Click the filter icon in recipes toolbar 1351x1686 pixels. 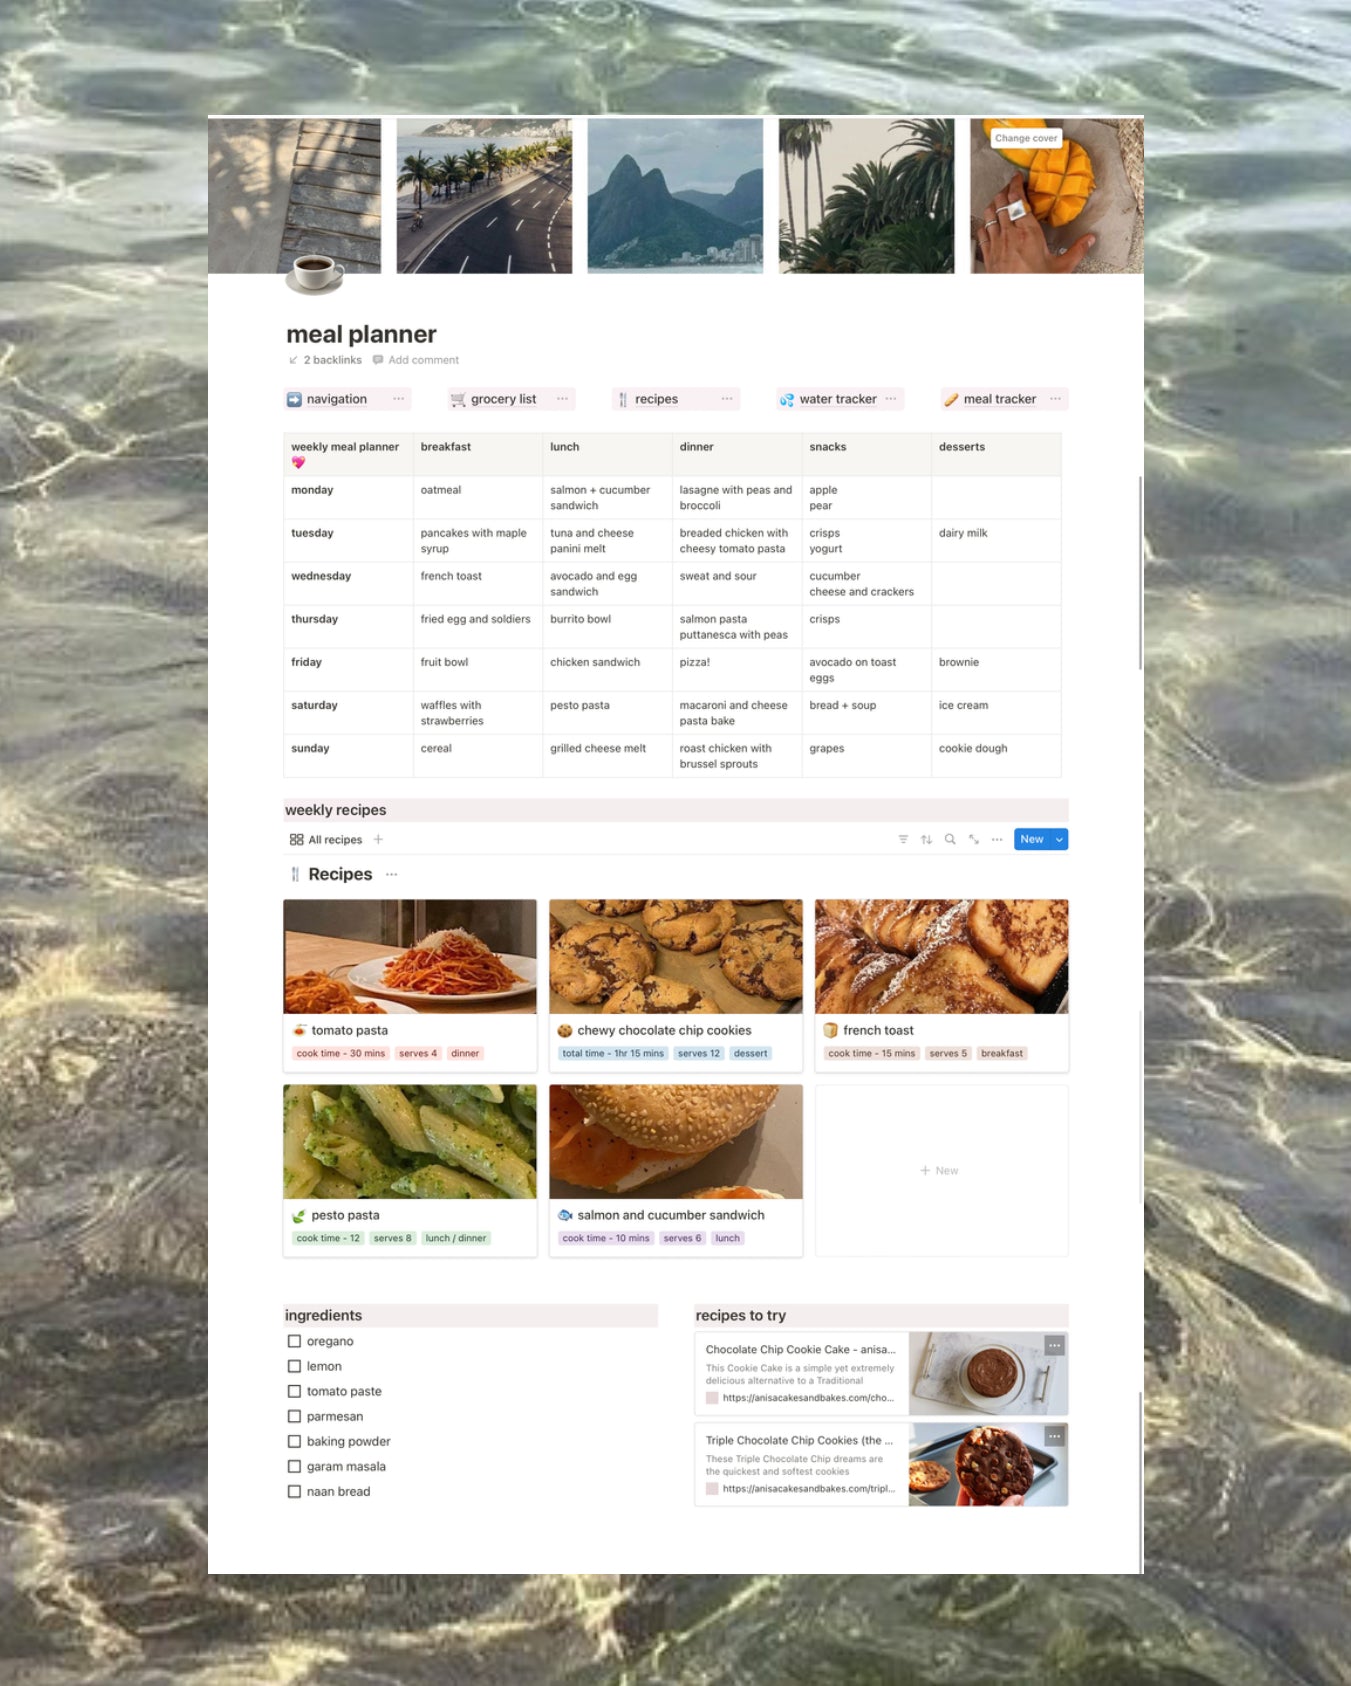tap(903, 840)
